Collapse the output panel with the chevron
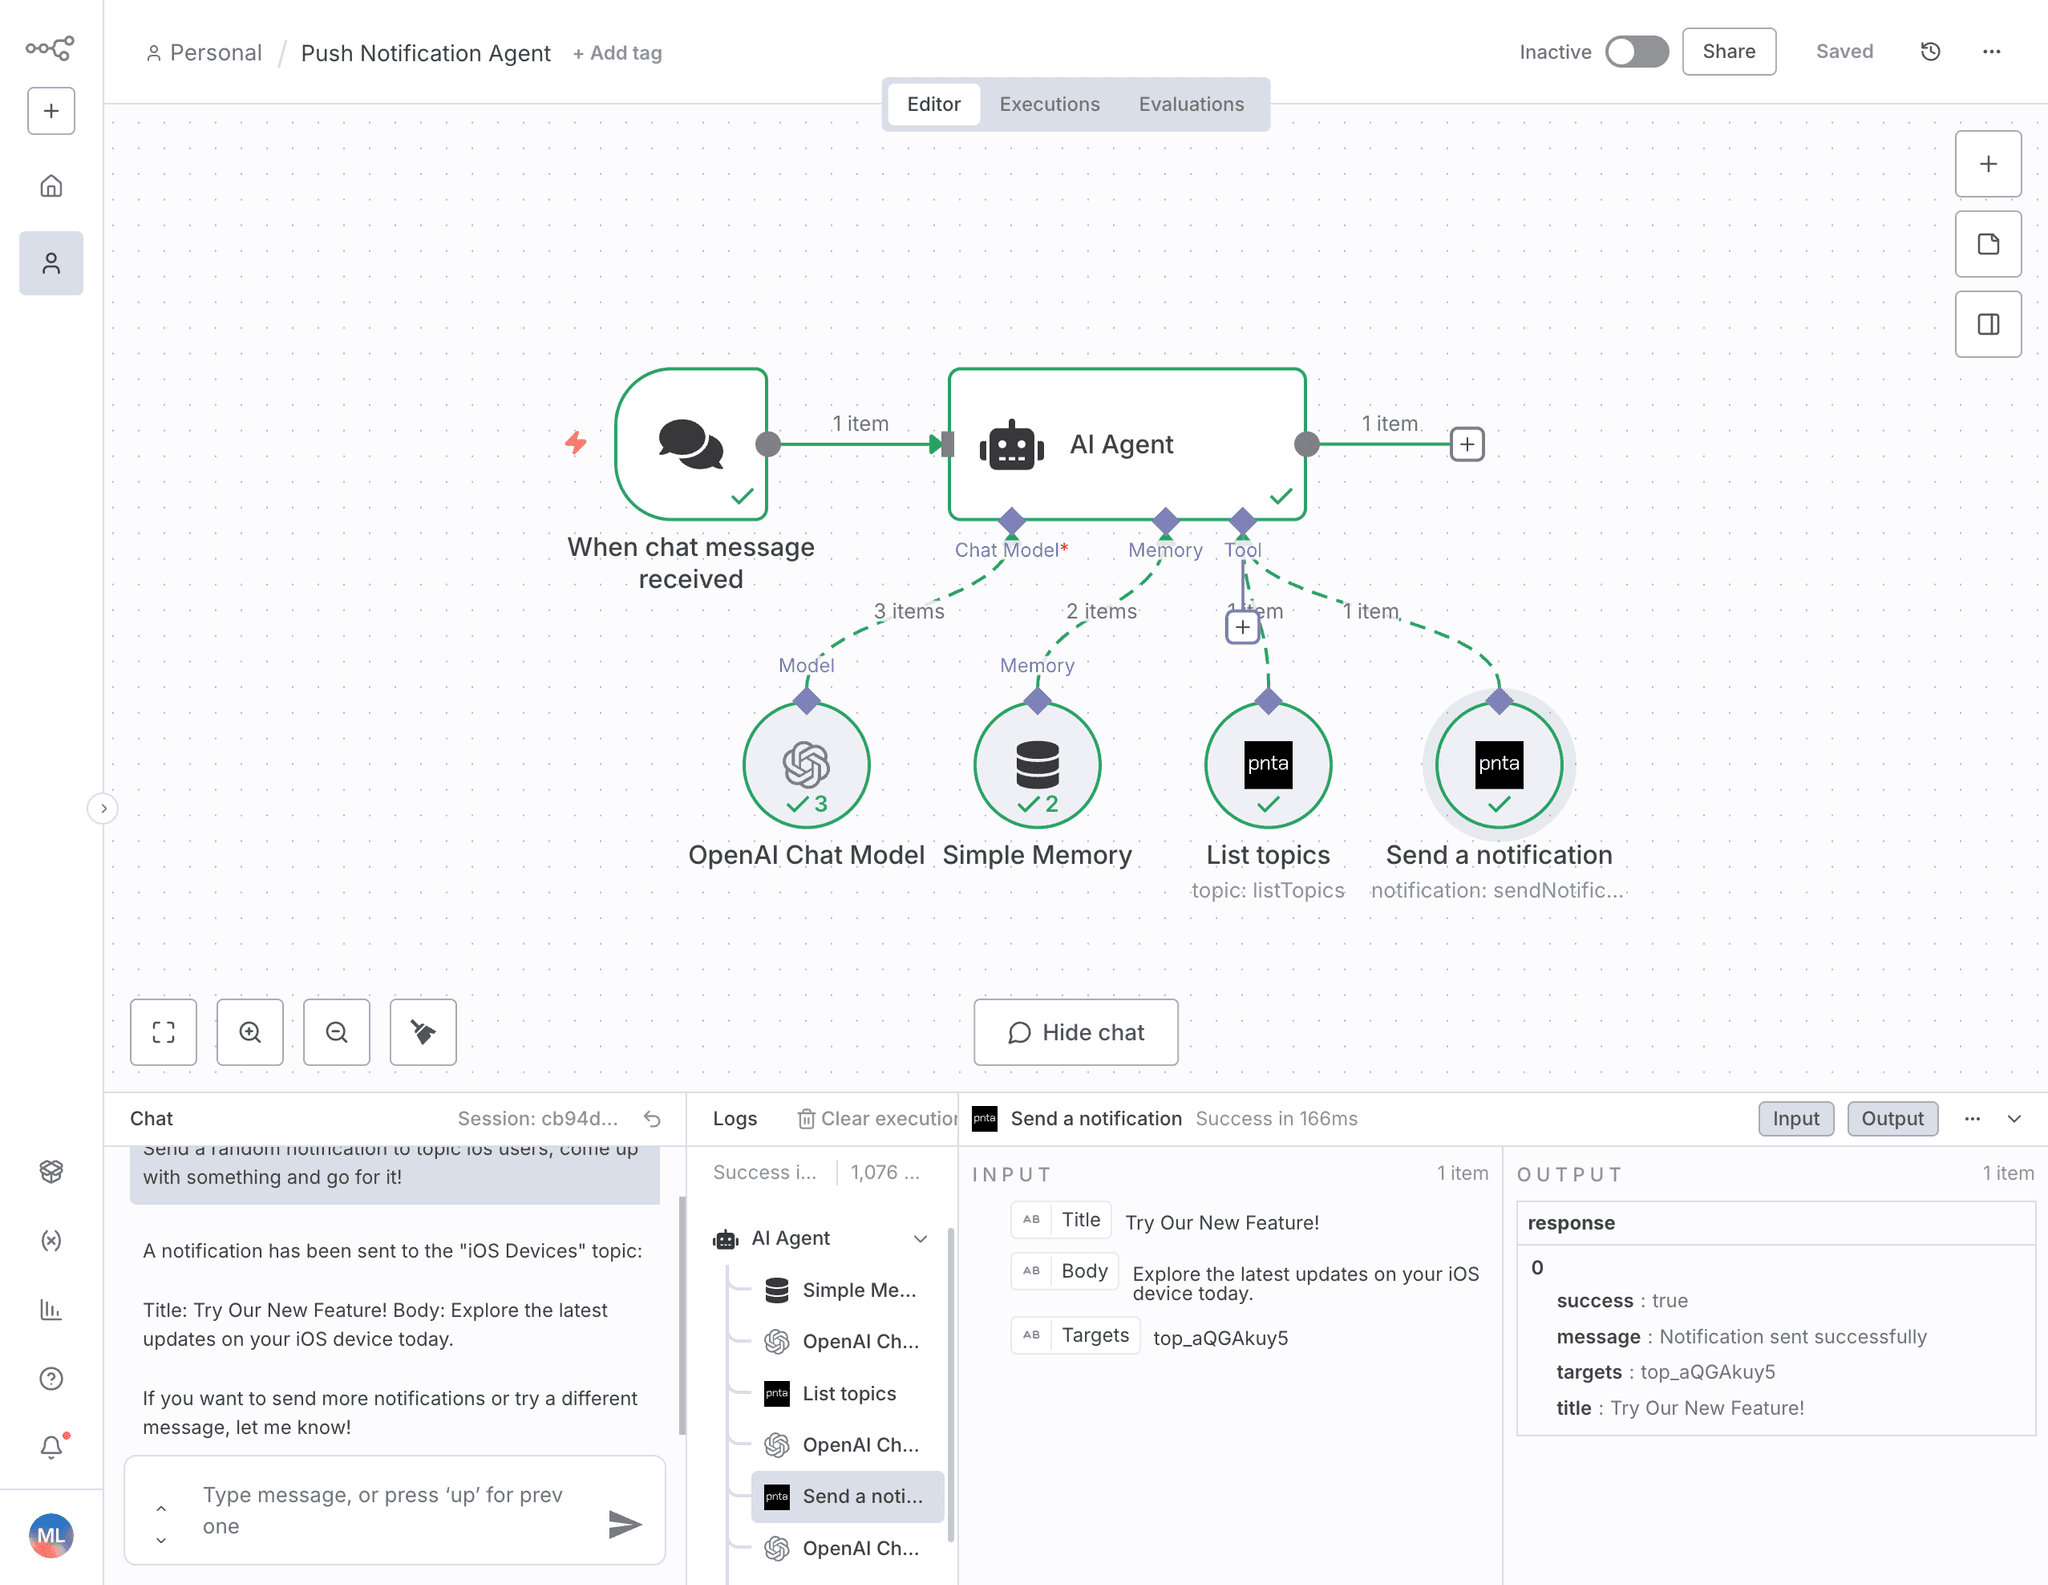 (2014, 1118)
